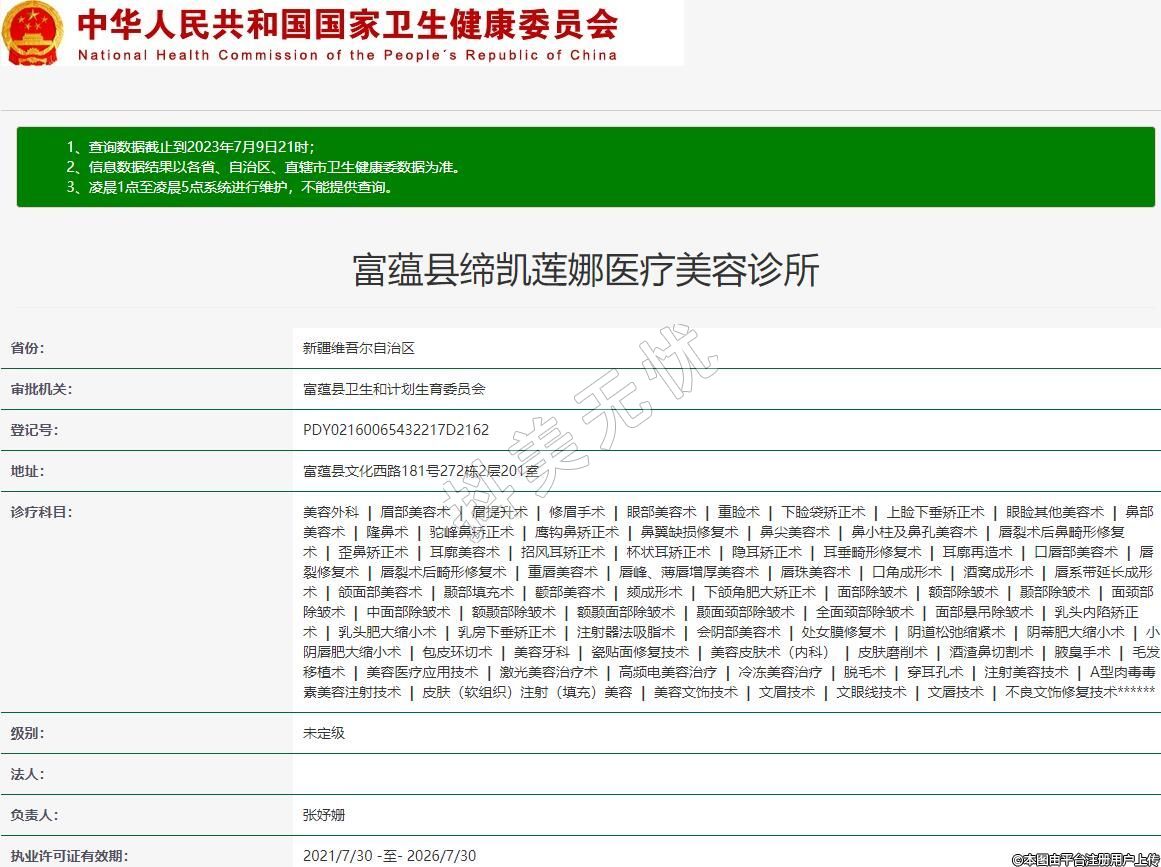
Task: Click the province value 新疆维吾尔自治区
Action: tap(358, 348)
